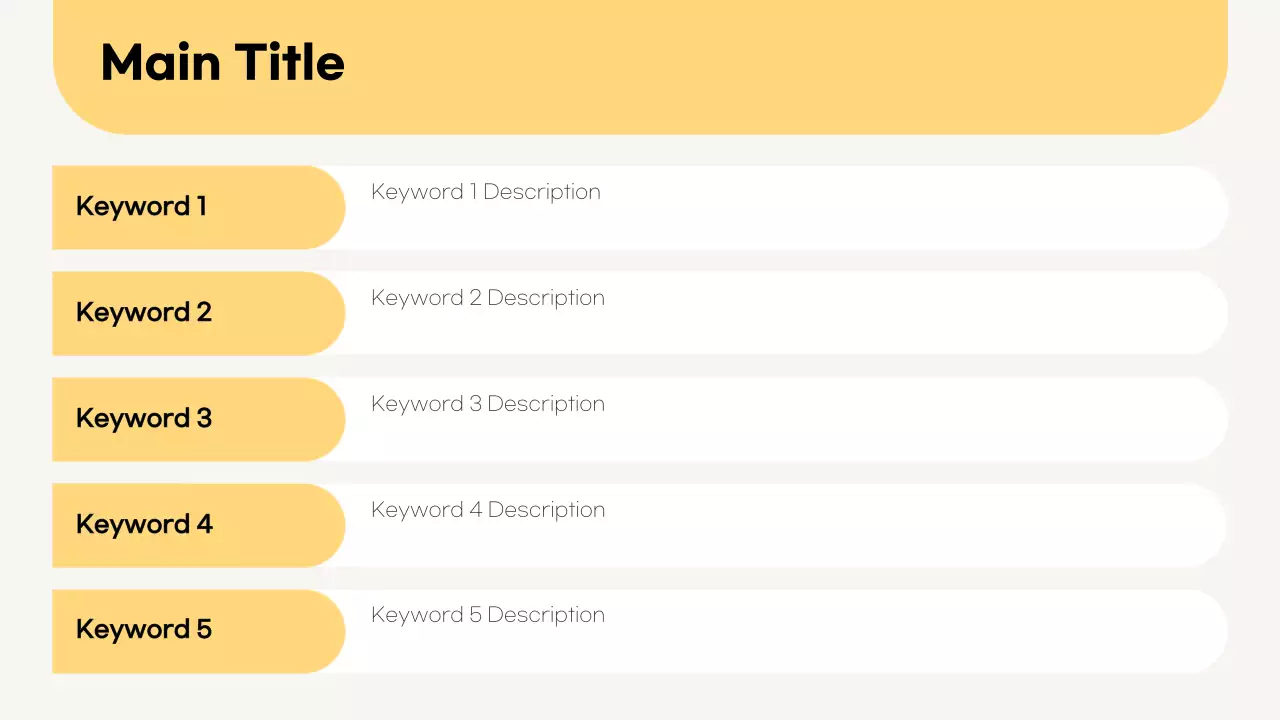Click the Main Title heading text
The image size is (1280, 720).
222,63
